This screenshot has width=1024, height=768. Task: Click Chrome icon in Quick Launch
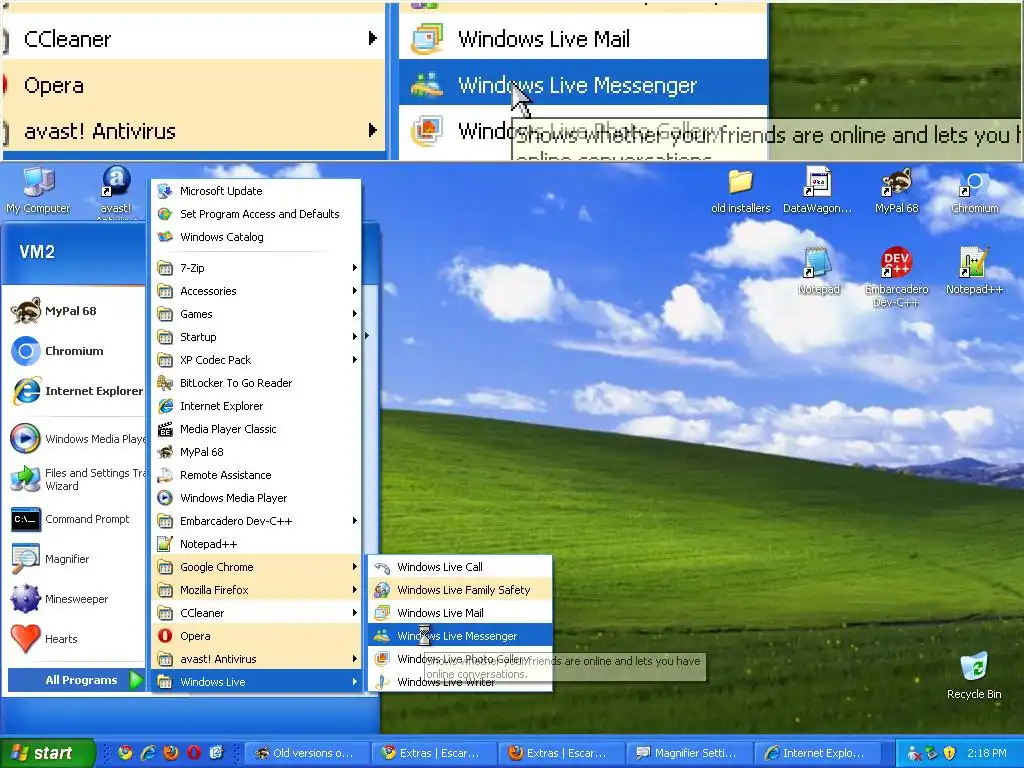tap(125, 753)
